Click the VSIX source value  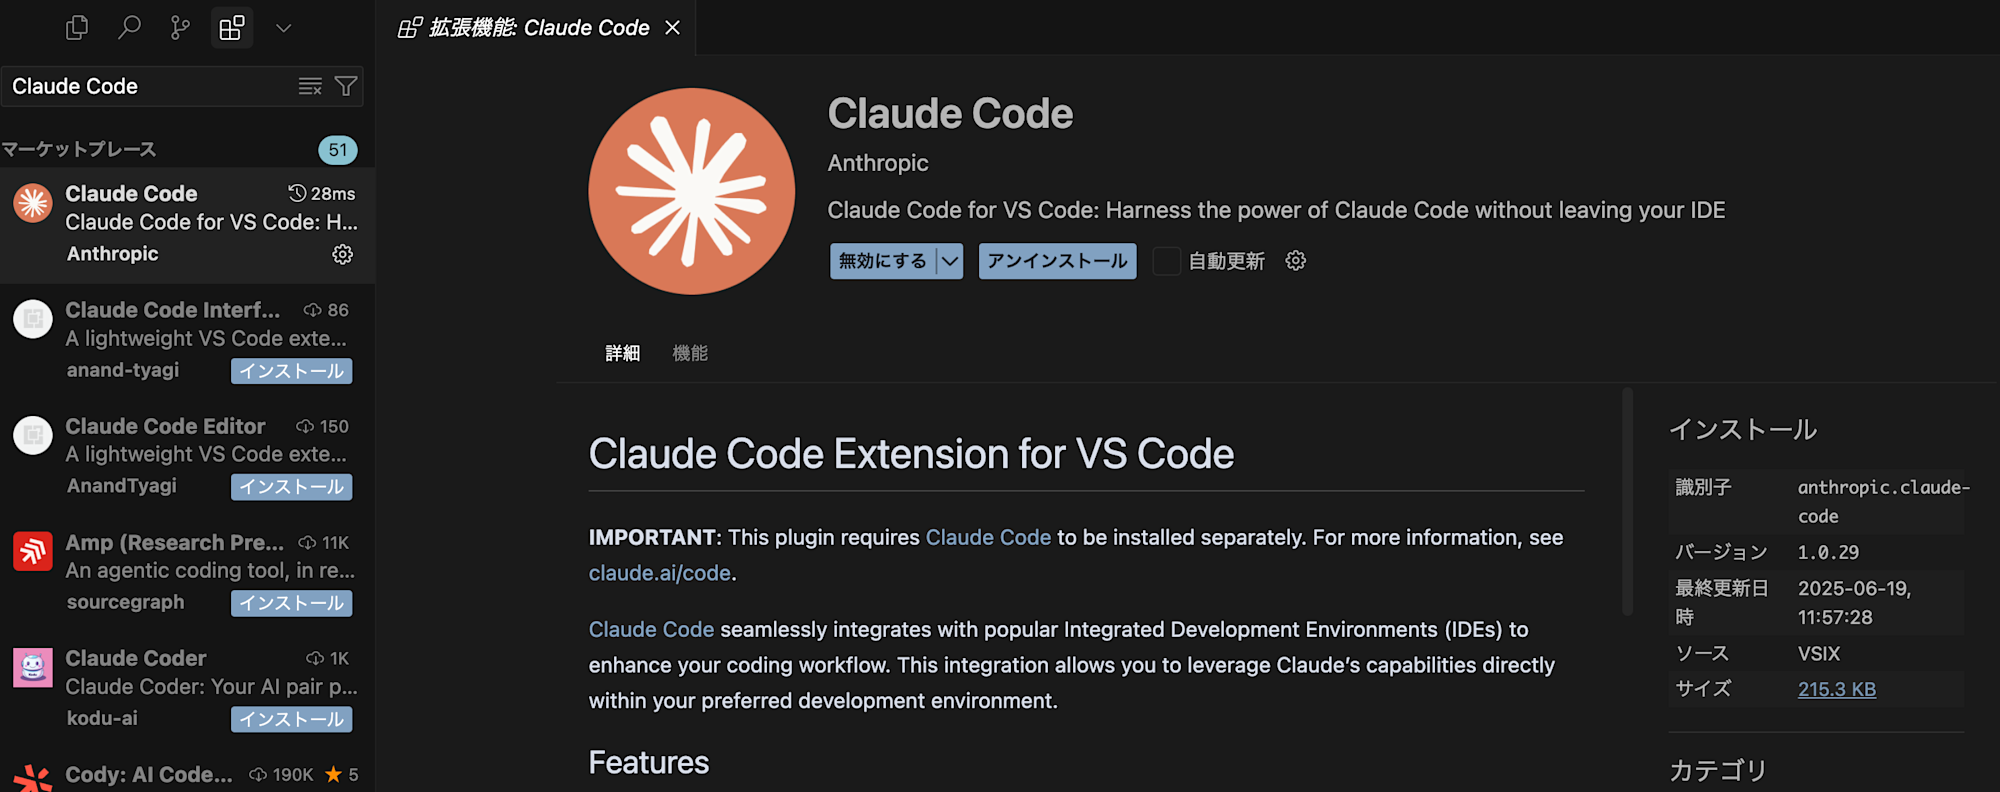coord(1819,654)
